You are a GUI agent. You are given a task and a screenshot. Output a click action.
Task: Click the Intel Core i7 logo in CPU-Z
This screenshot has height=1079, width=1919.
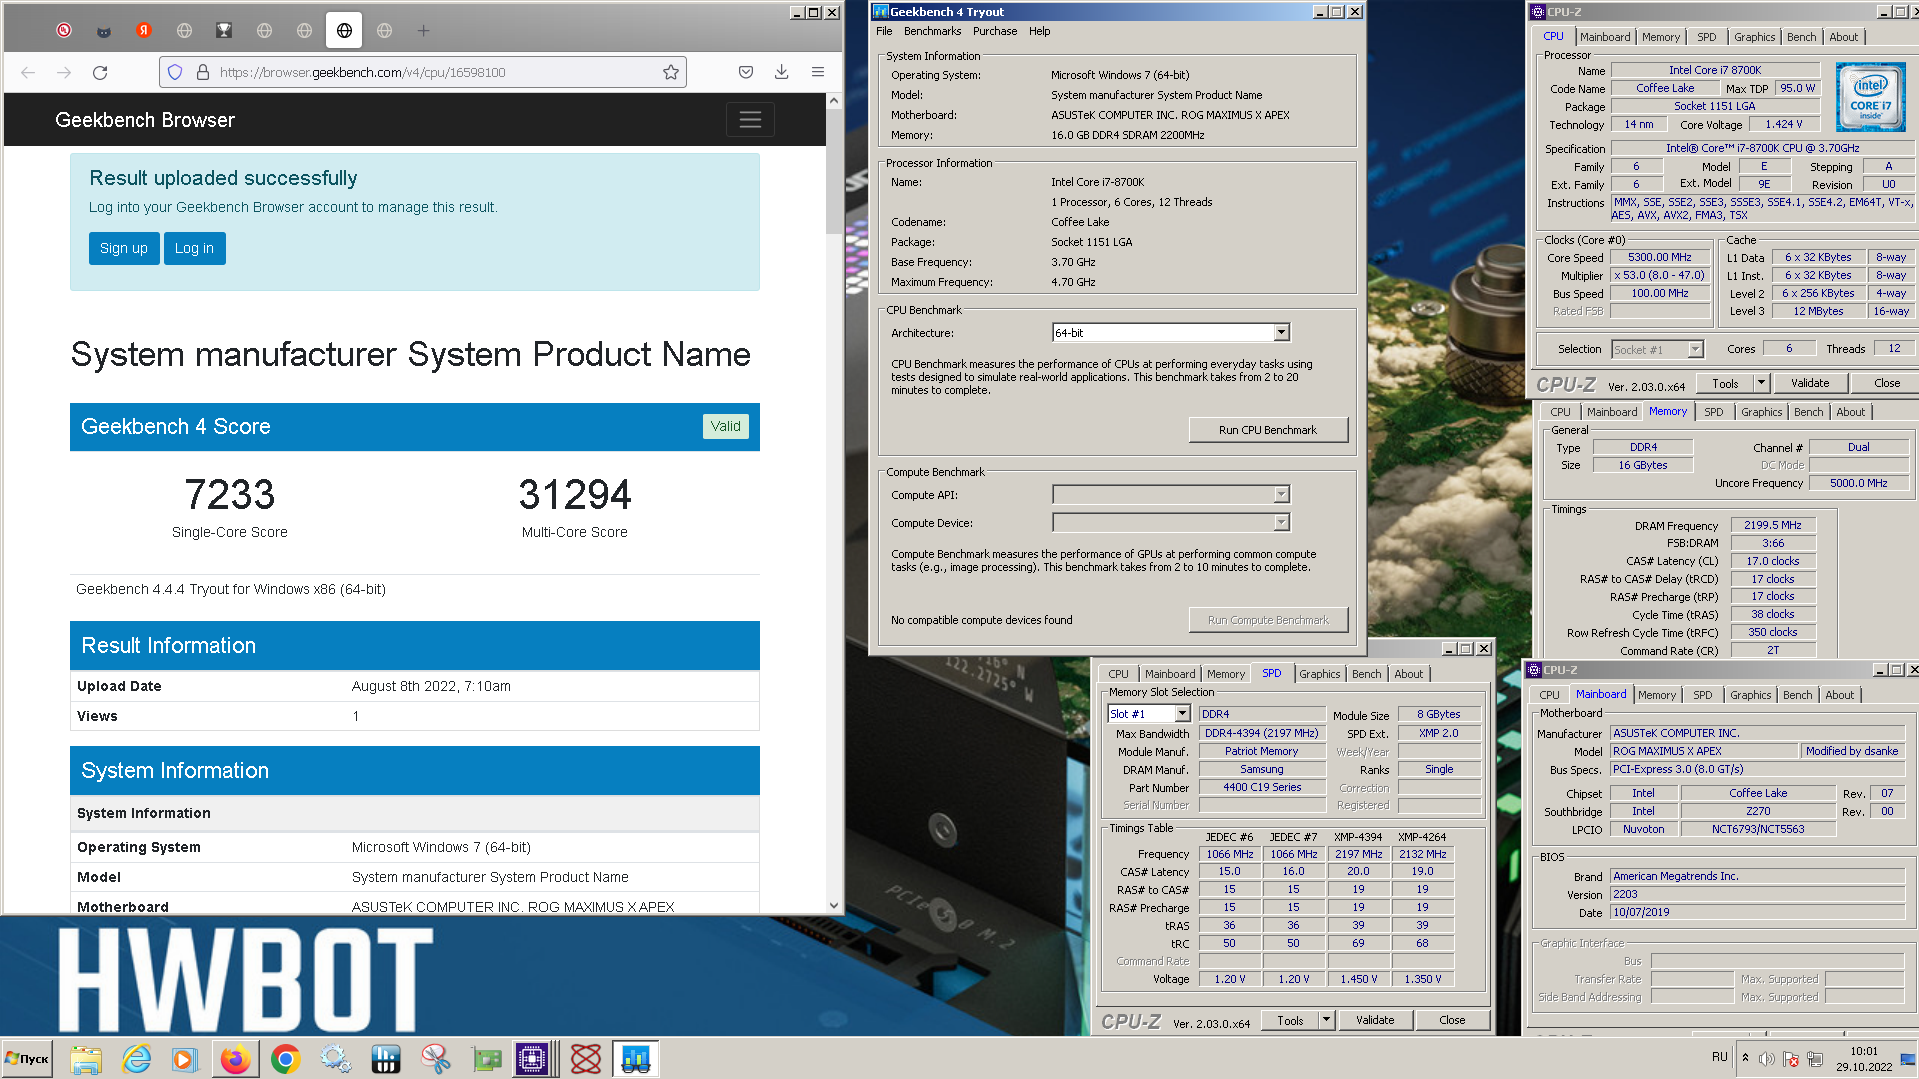click(1870, 97)
